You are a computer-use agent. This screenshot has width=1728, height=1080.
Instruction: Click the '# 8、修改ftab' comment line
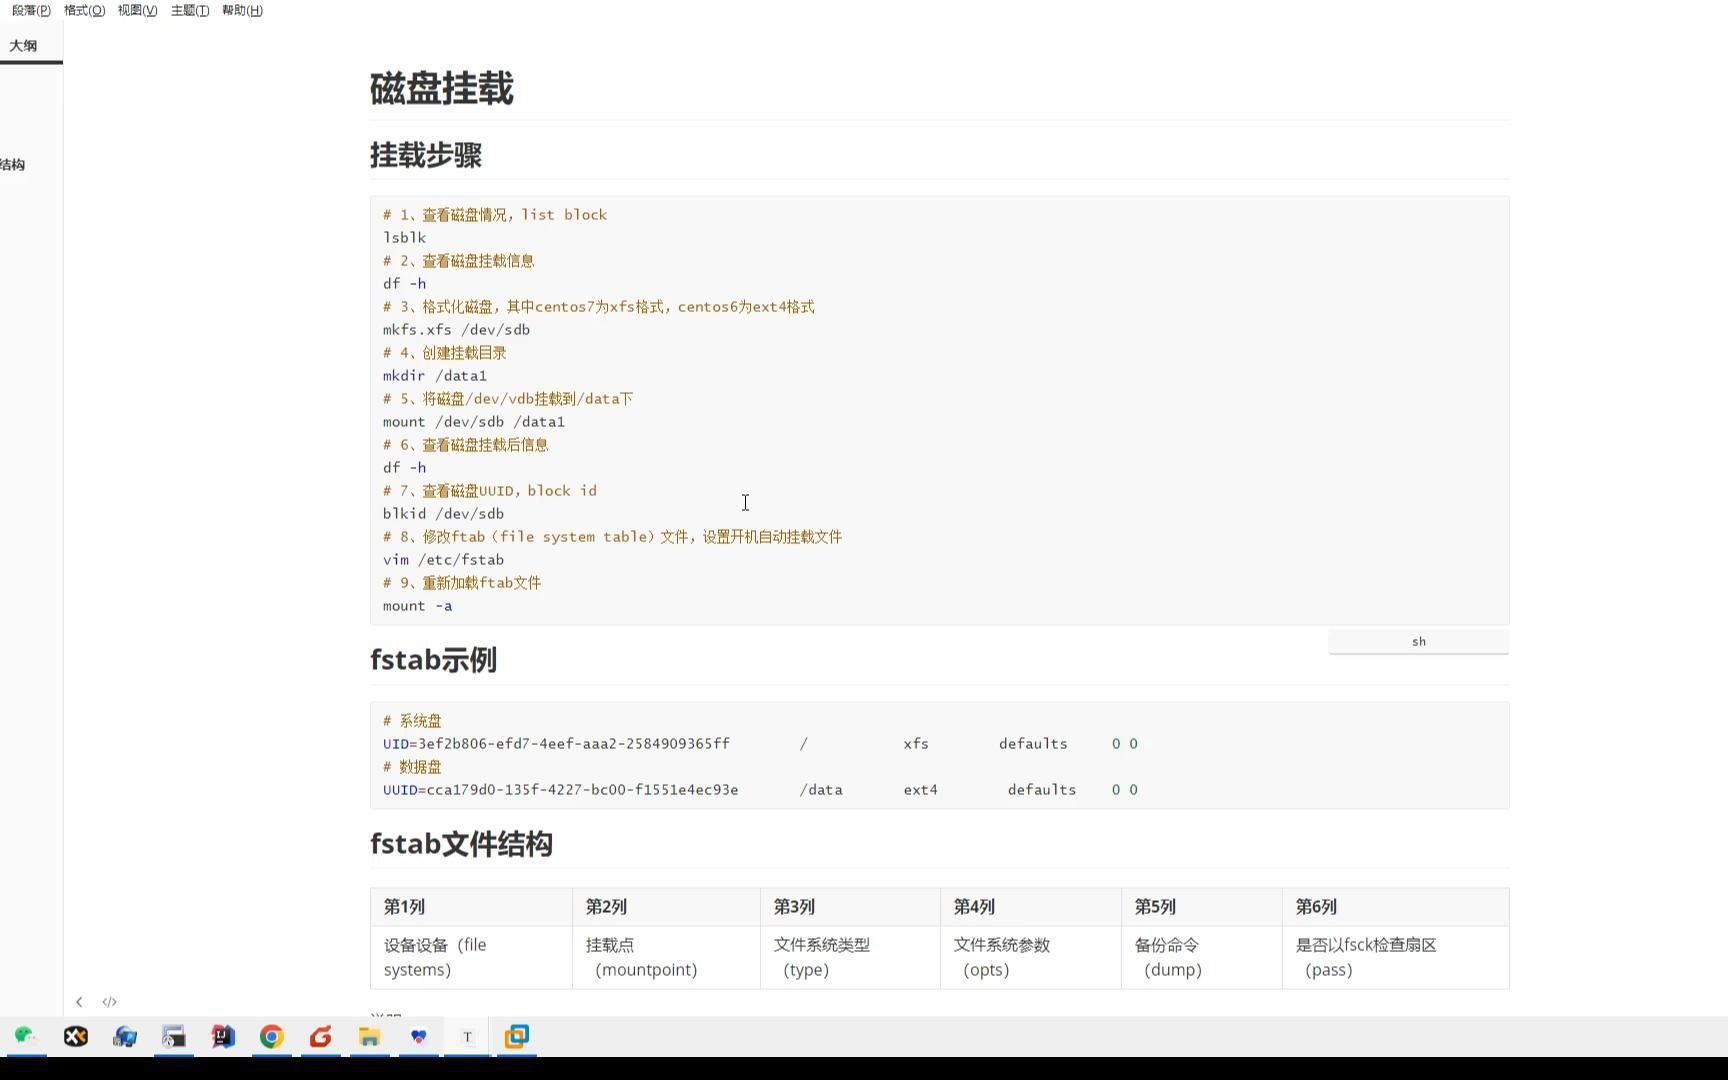[x=612, y=537]
